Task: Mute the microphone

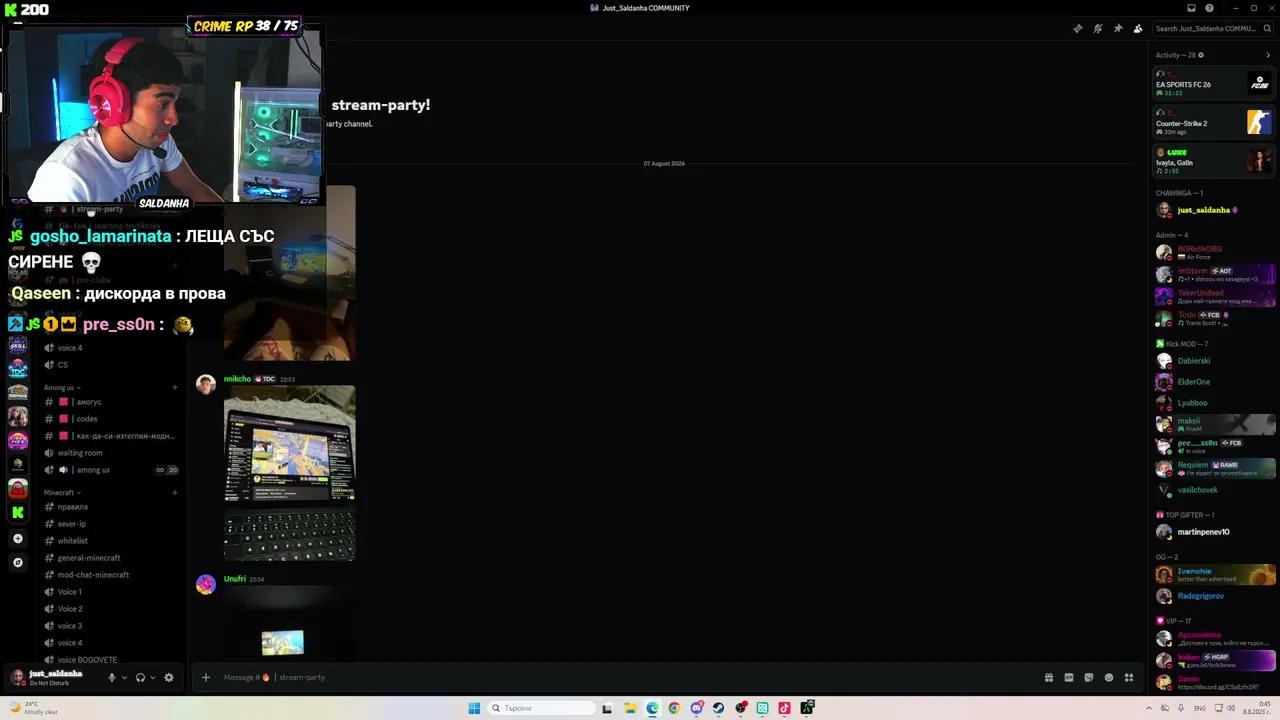Action: click(111, 677)
